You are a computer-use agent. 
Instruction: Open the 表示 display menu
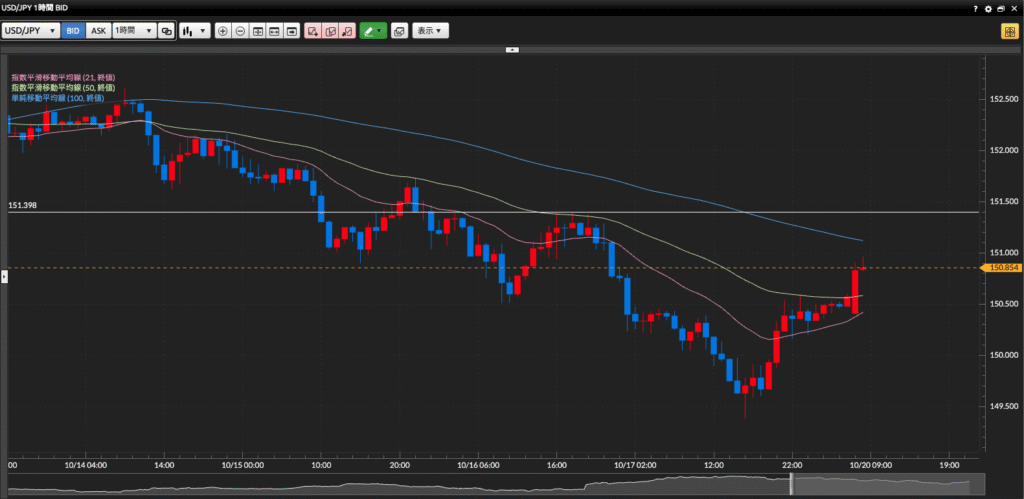pos(431,31)
